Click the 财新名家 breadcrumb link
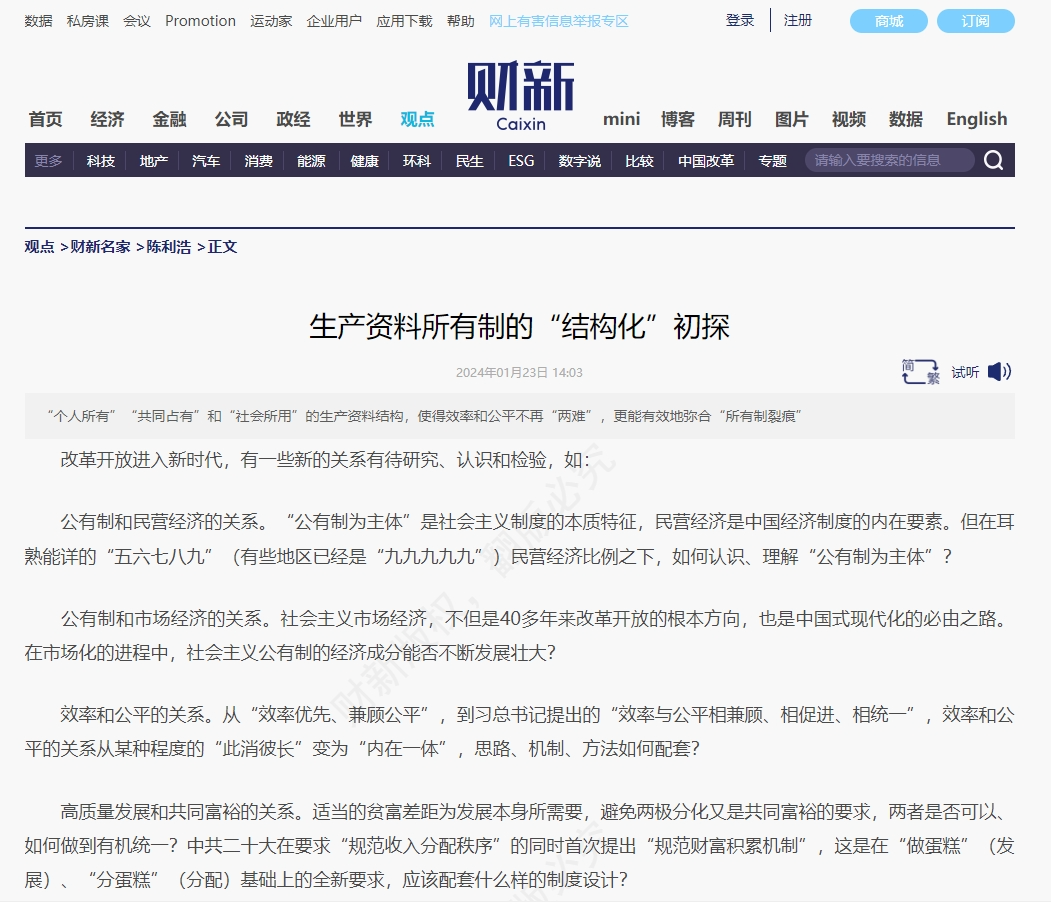1051x904 pixels. click(103, 246)
